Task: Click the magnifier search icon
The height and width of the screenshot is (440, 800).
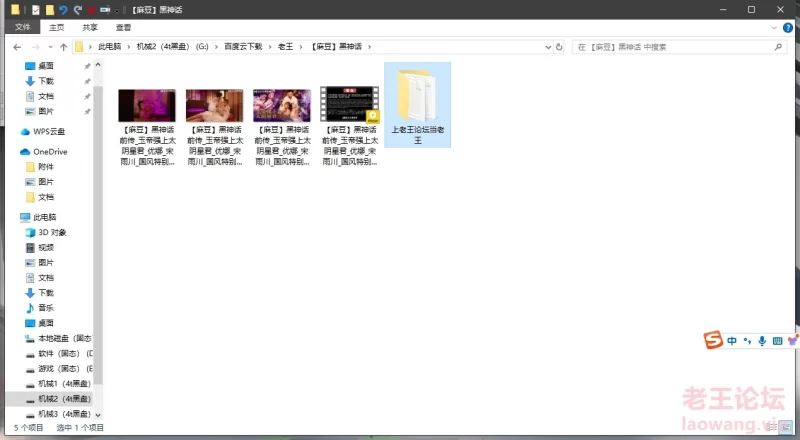Action: click(x=778, y=47)
